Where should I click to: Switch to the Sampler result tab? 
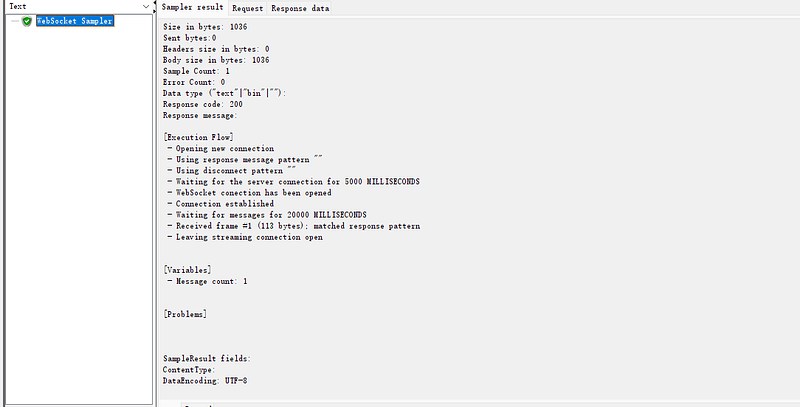click(x=192, y=7)
